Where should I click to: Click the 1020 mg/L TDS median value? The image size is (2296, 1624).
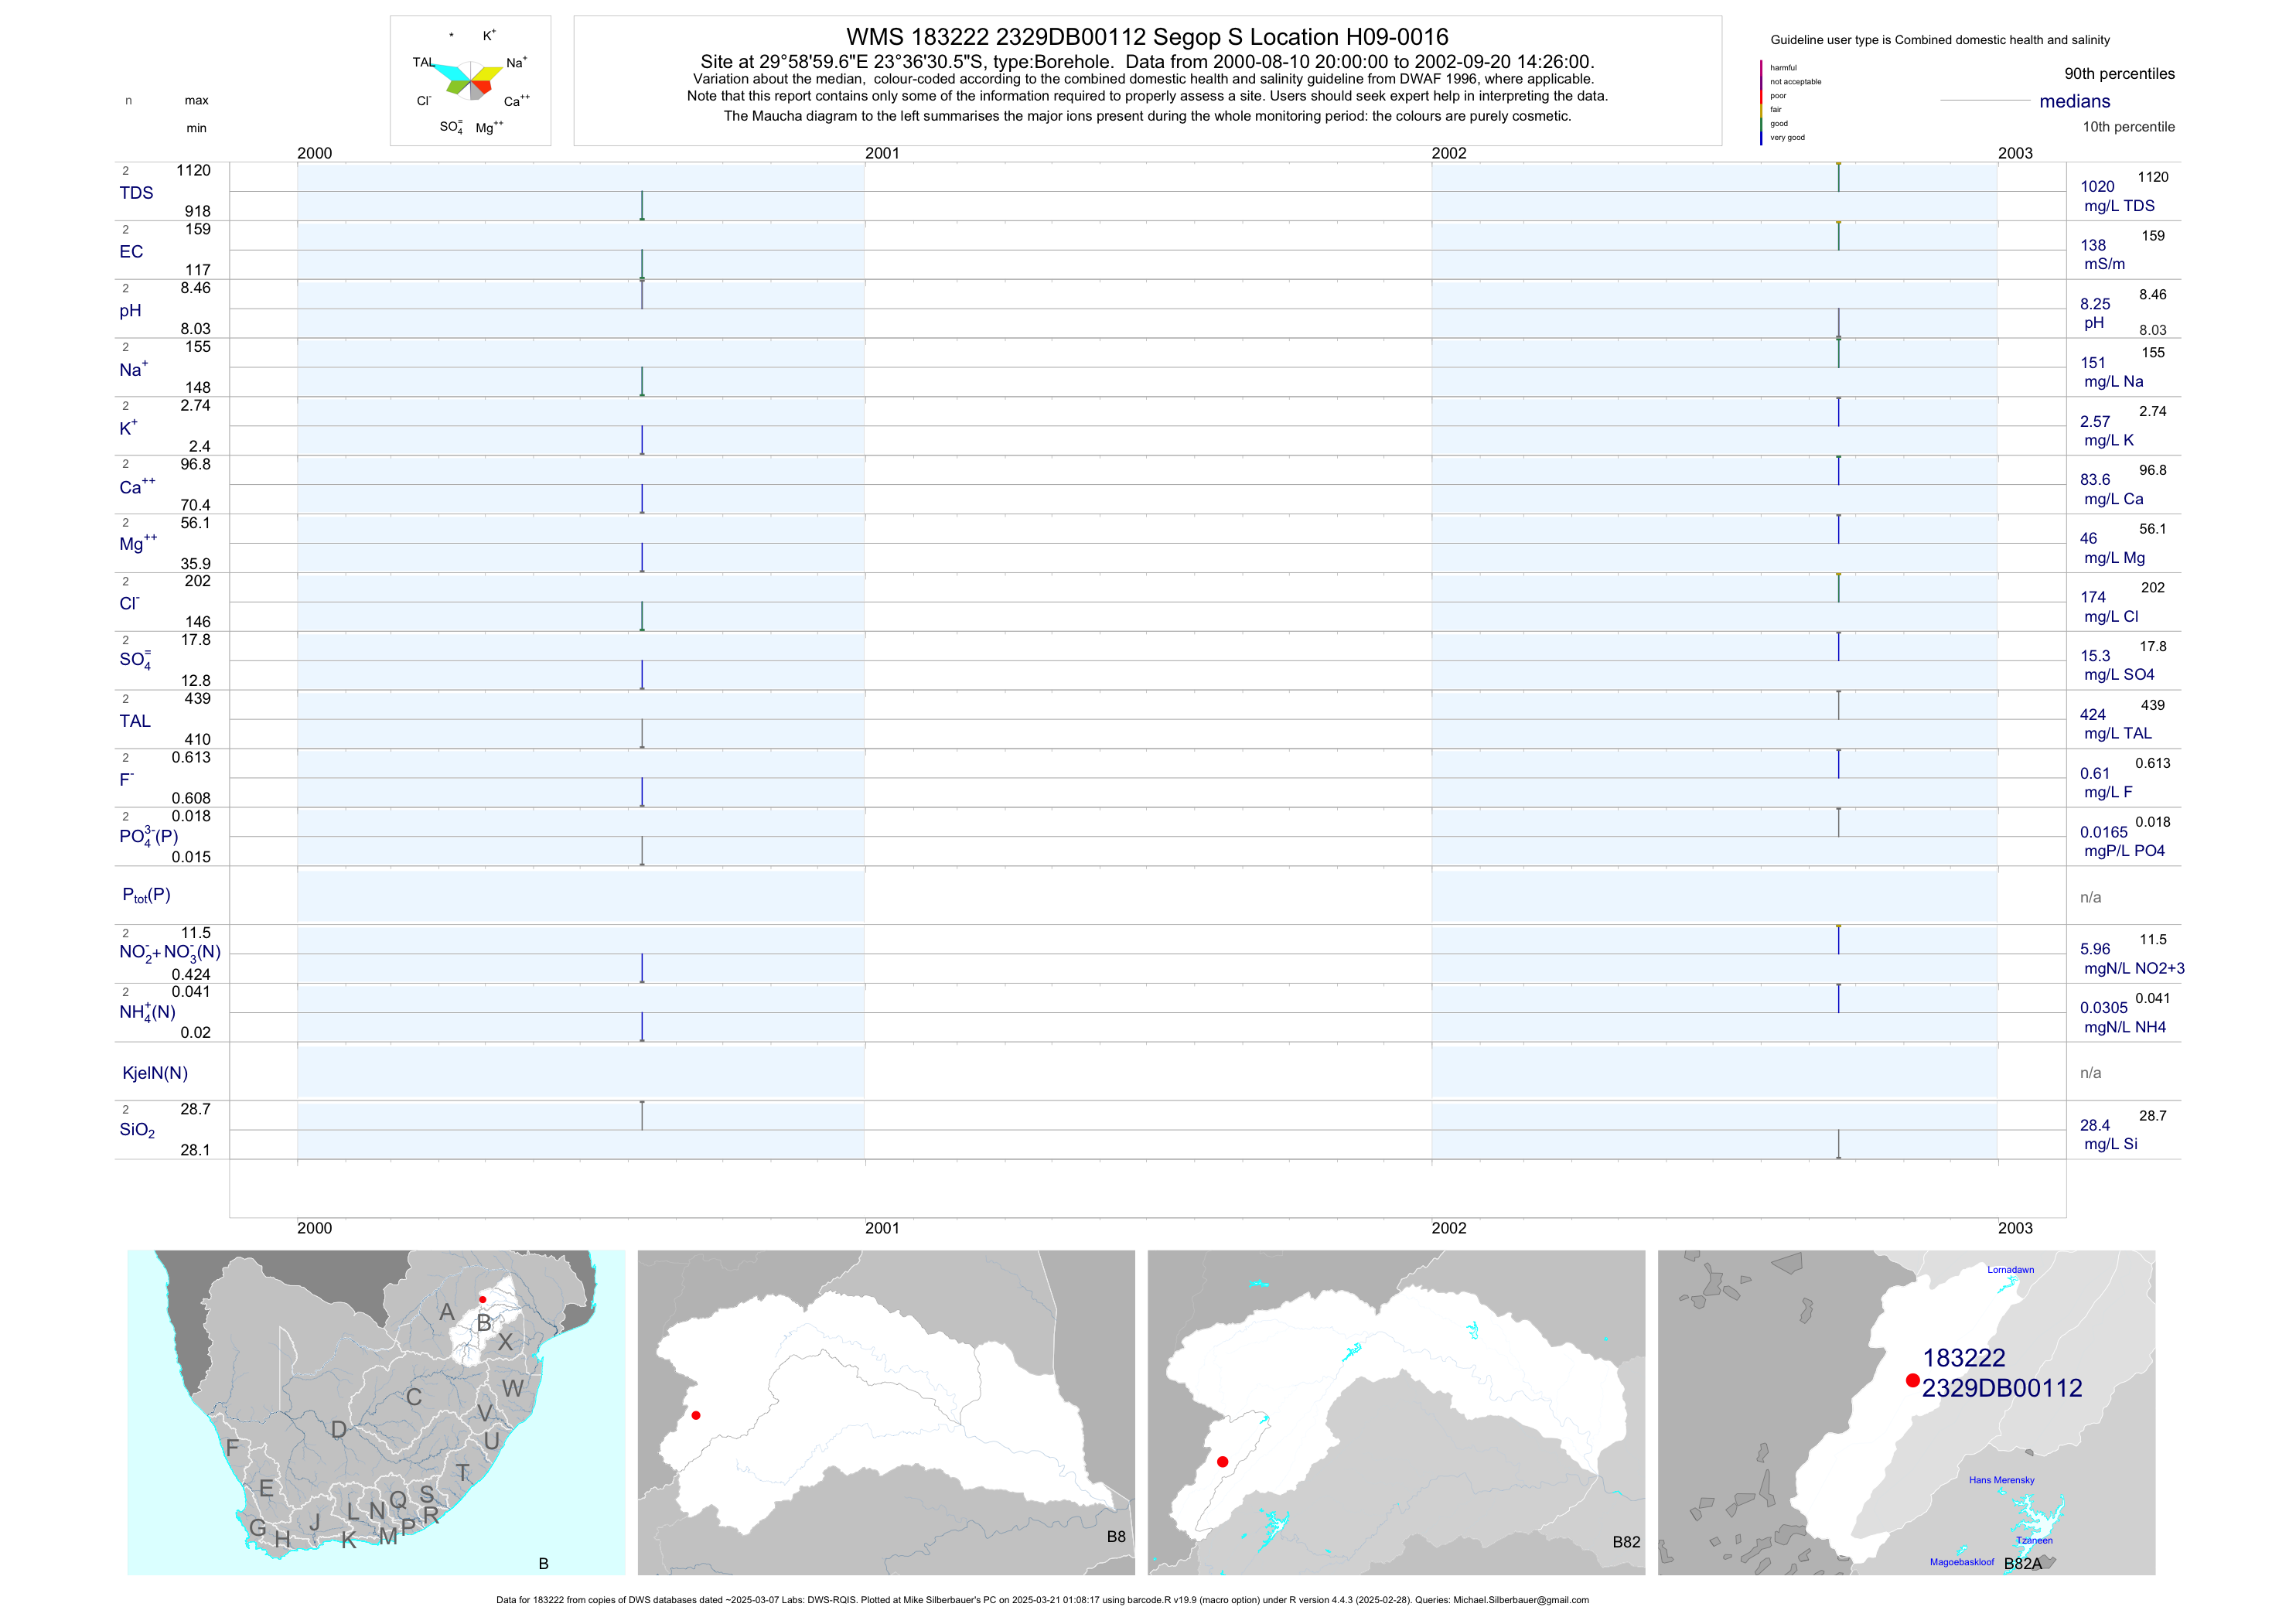click(x=2097, y=187)
